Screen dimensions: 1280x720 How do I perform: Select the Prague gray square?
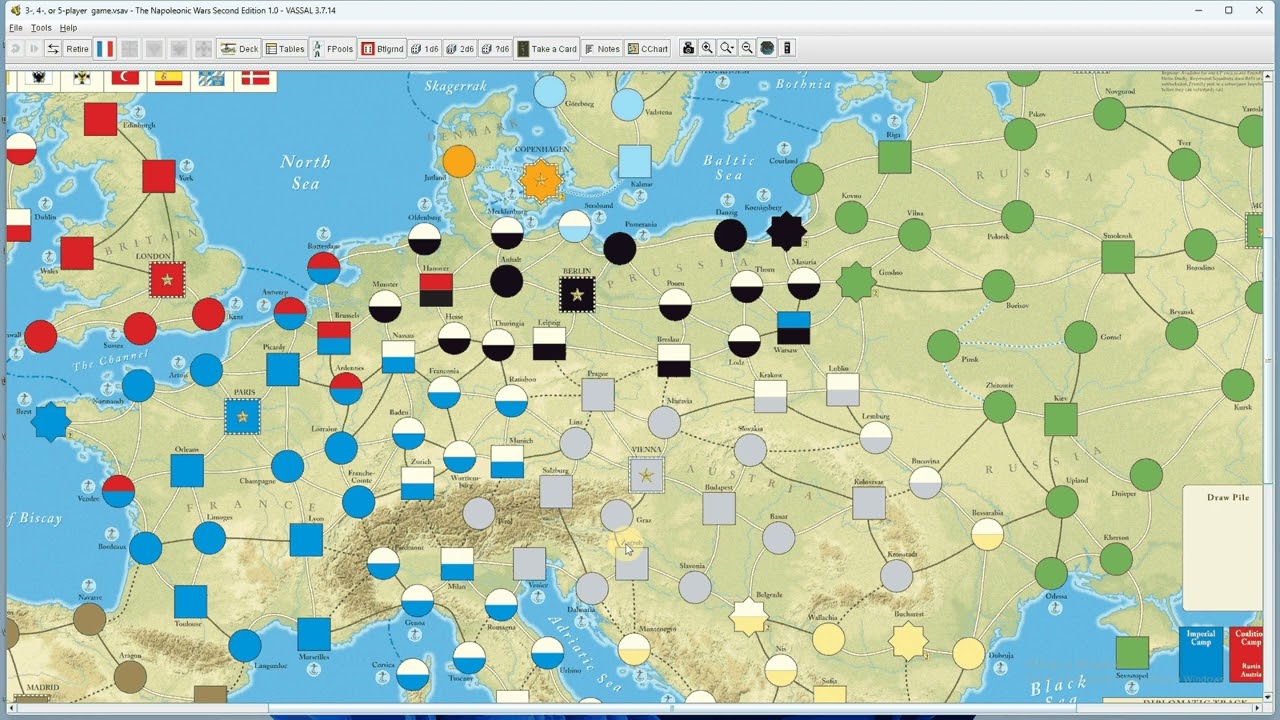coord(598,394)
